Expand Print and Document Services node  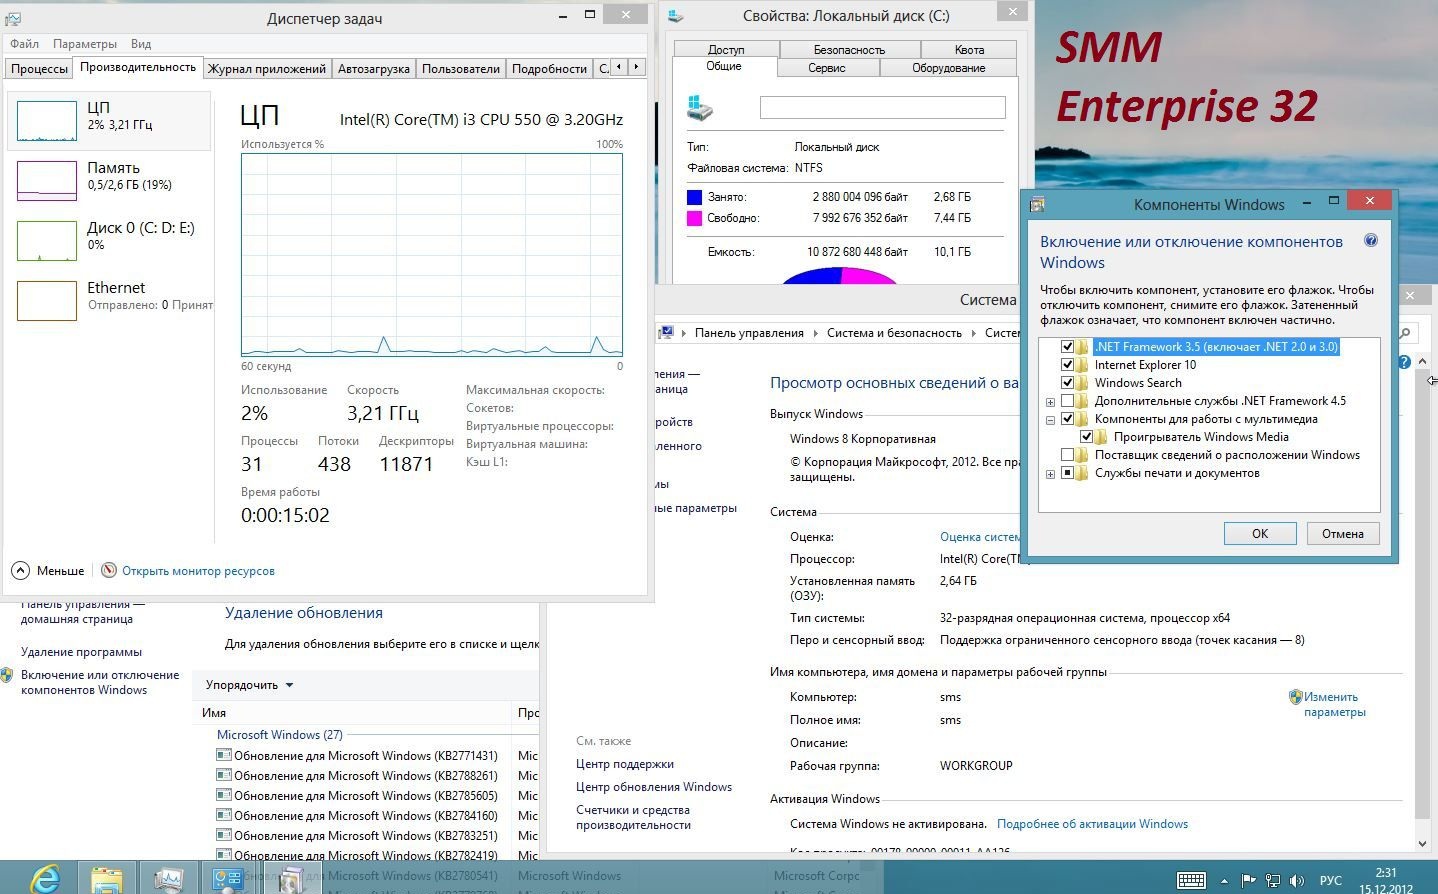tap(1050, 474)
